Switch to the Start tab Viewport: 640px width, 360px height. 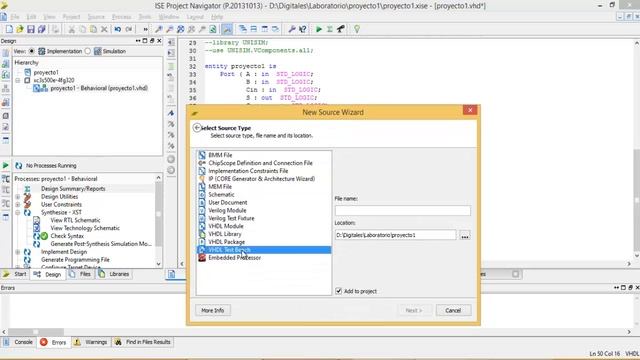tap(16, 274)
